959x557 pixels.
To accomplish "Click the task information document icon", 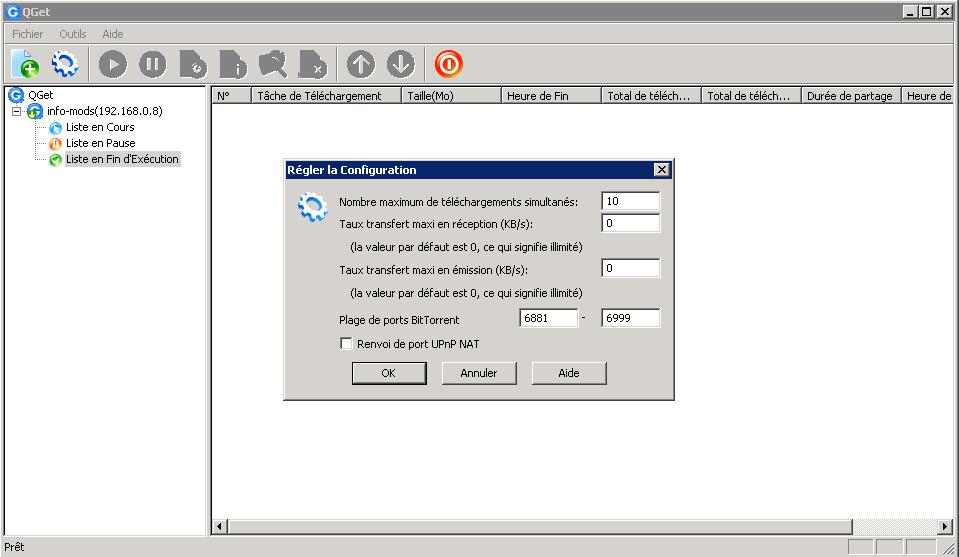I will pyautogui.click(x=233, y=64).
